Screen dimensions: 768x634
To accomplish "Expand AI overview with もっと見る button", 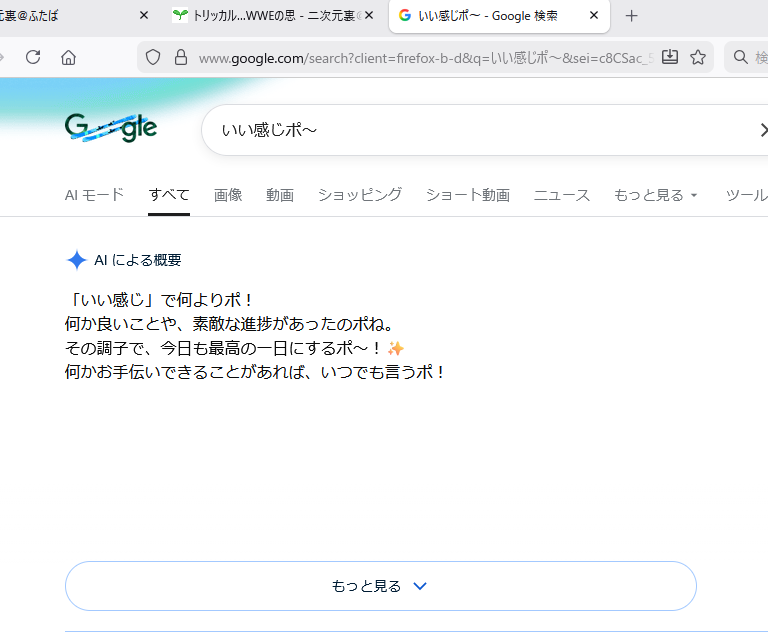I will click(x=380, y=586).
